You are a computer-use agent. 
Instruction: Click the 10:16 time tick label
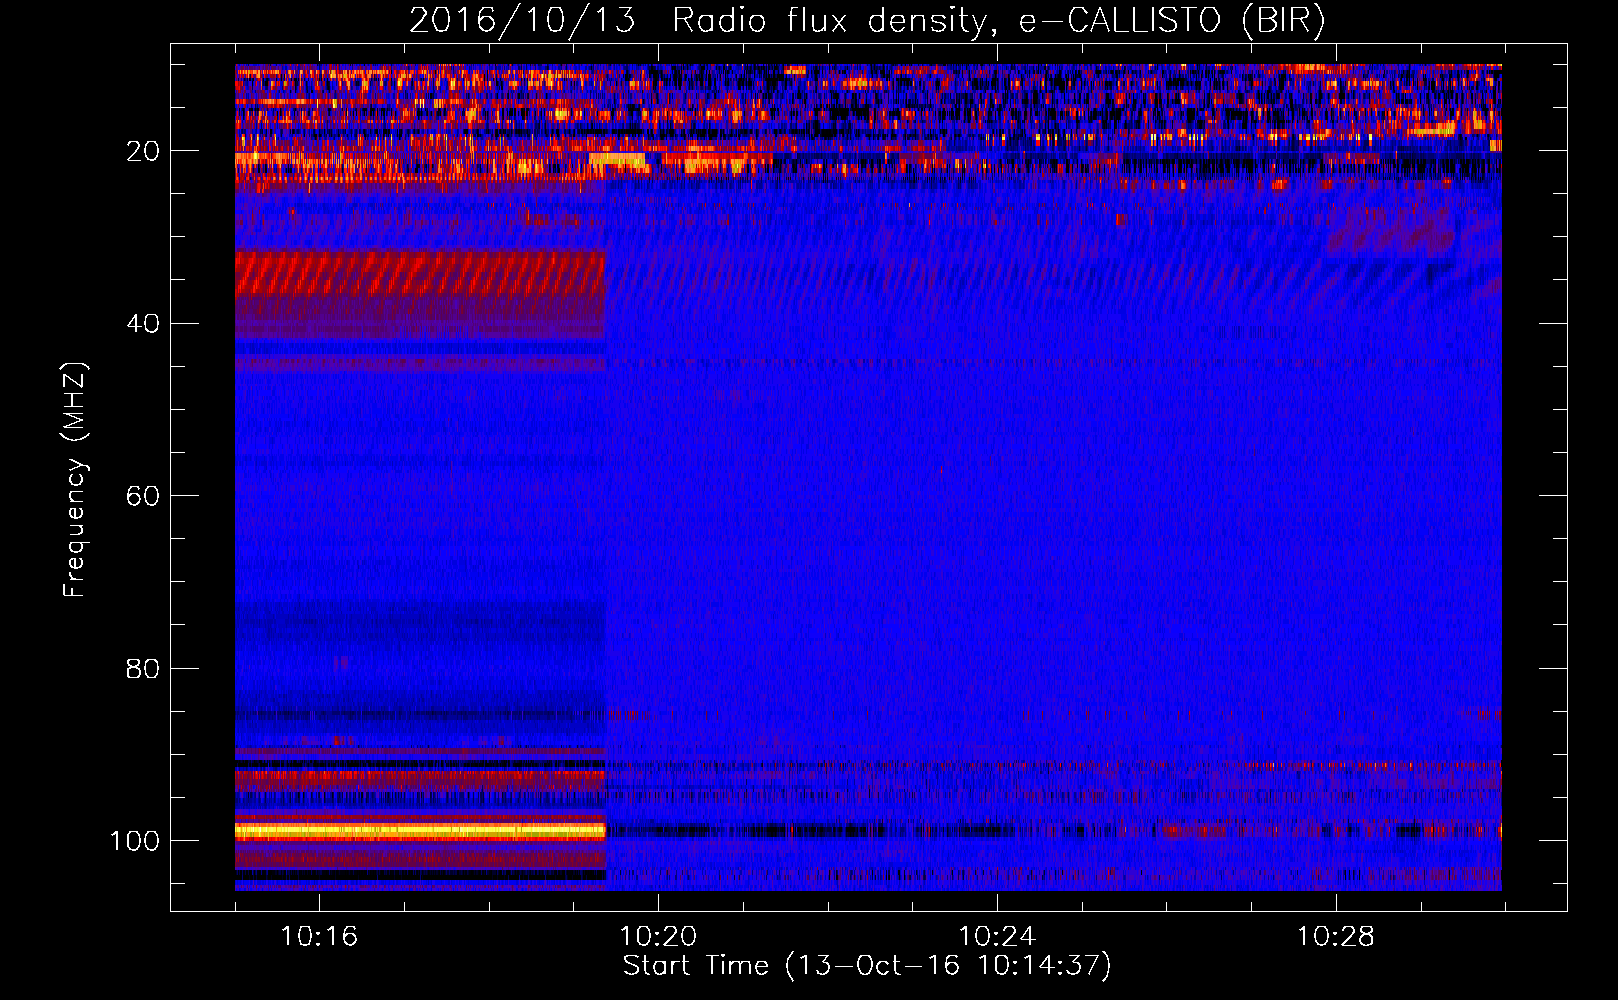tap(319, 937)
